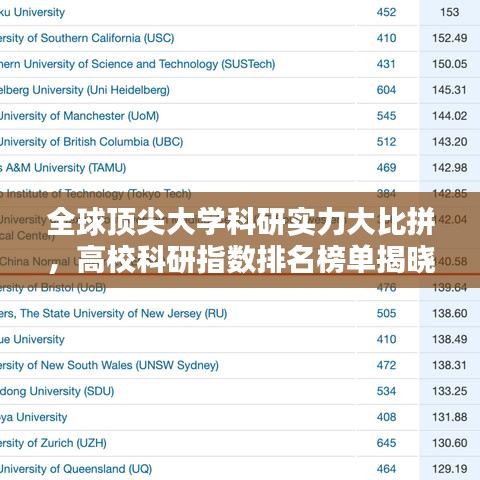Image resolution: width=480 pixels, height=480 pixels.
Task: Open University of Bristol (UoB) link
Action: point(53,287)
